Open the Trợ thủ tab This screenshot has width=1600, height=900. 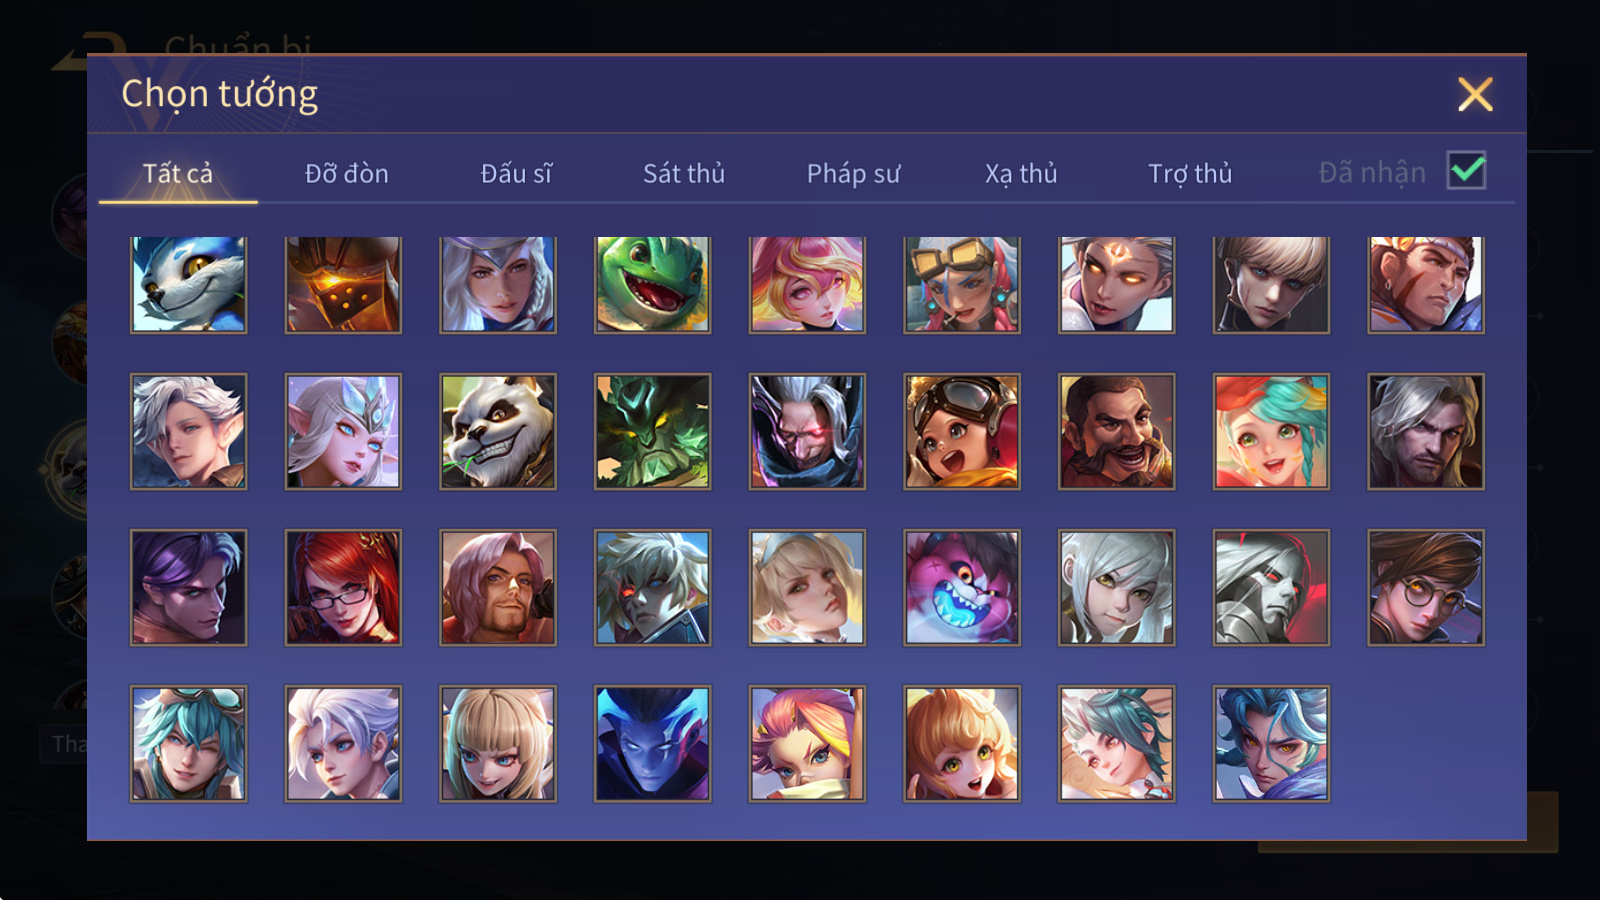coord(1190,174)
